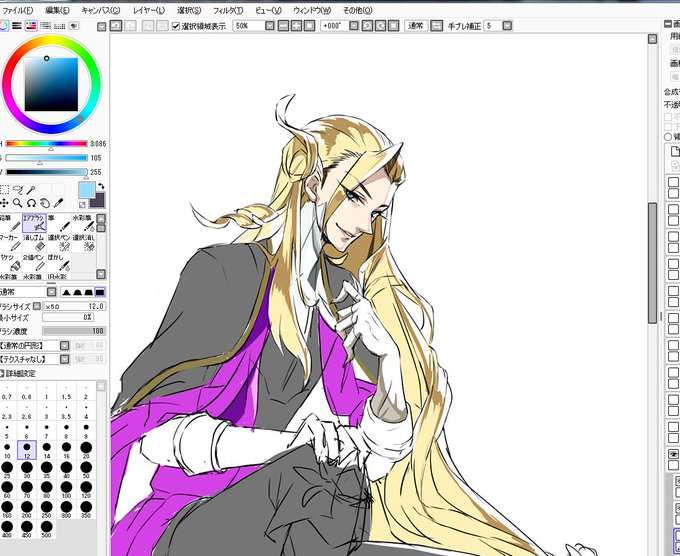Click the undo button in toolbar
This screenshot has height=556, width=680.
coord(116,26)
